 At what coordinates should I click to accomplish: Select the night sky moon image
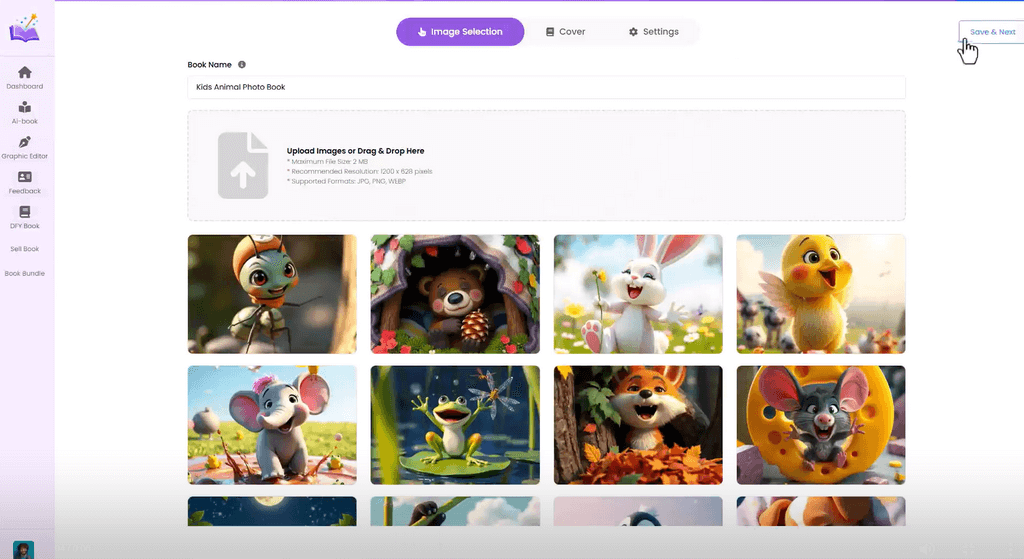click(x=272, y=511)
